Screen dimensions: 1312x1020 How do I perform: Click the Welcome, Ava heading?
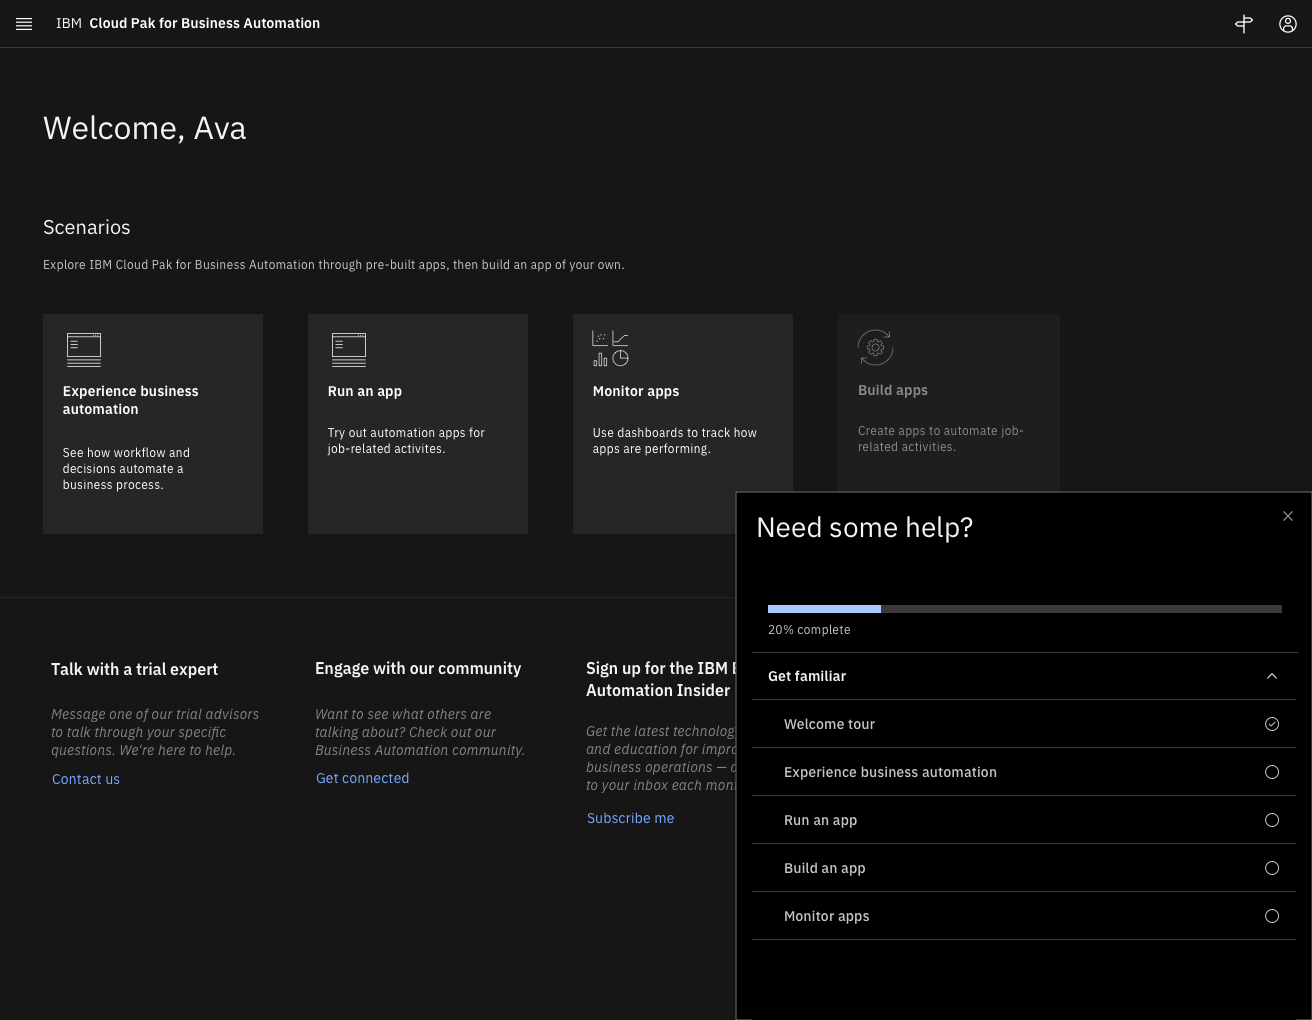coord(145,128)
